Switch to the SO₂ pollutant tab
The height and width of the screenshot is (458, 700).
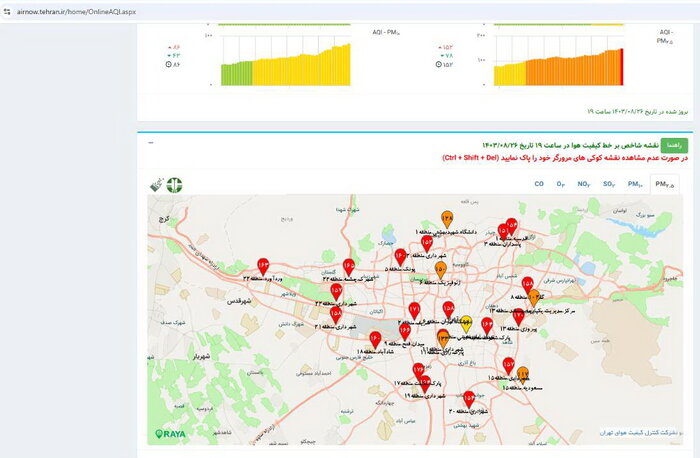click(609, 184)
